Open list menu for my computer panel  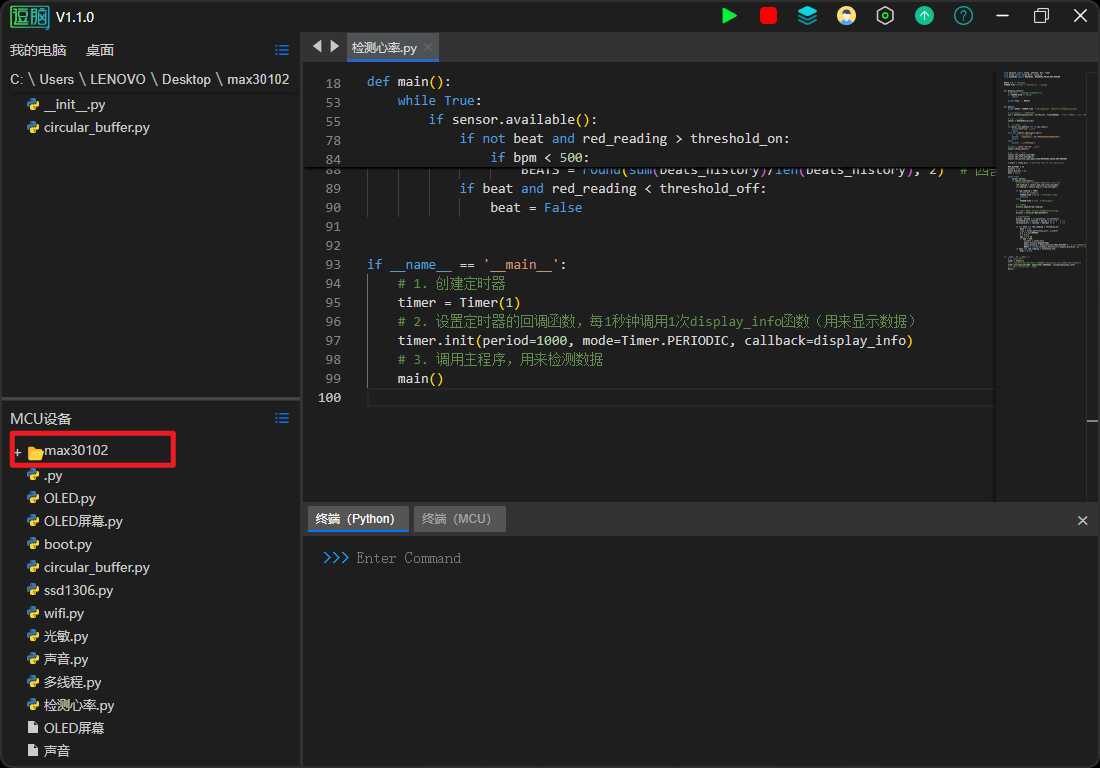click(282, 50)
